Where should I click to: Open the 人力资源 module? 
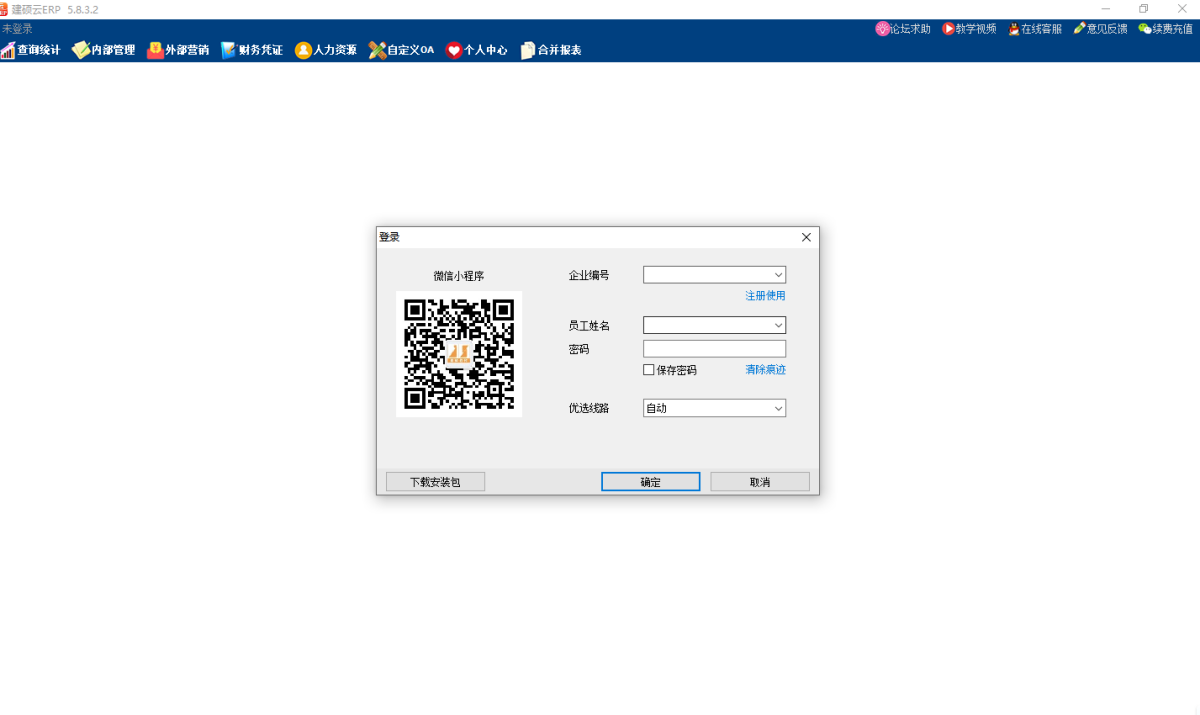325,48
